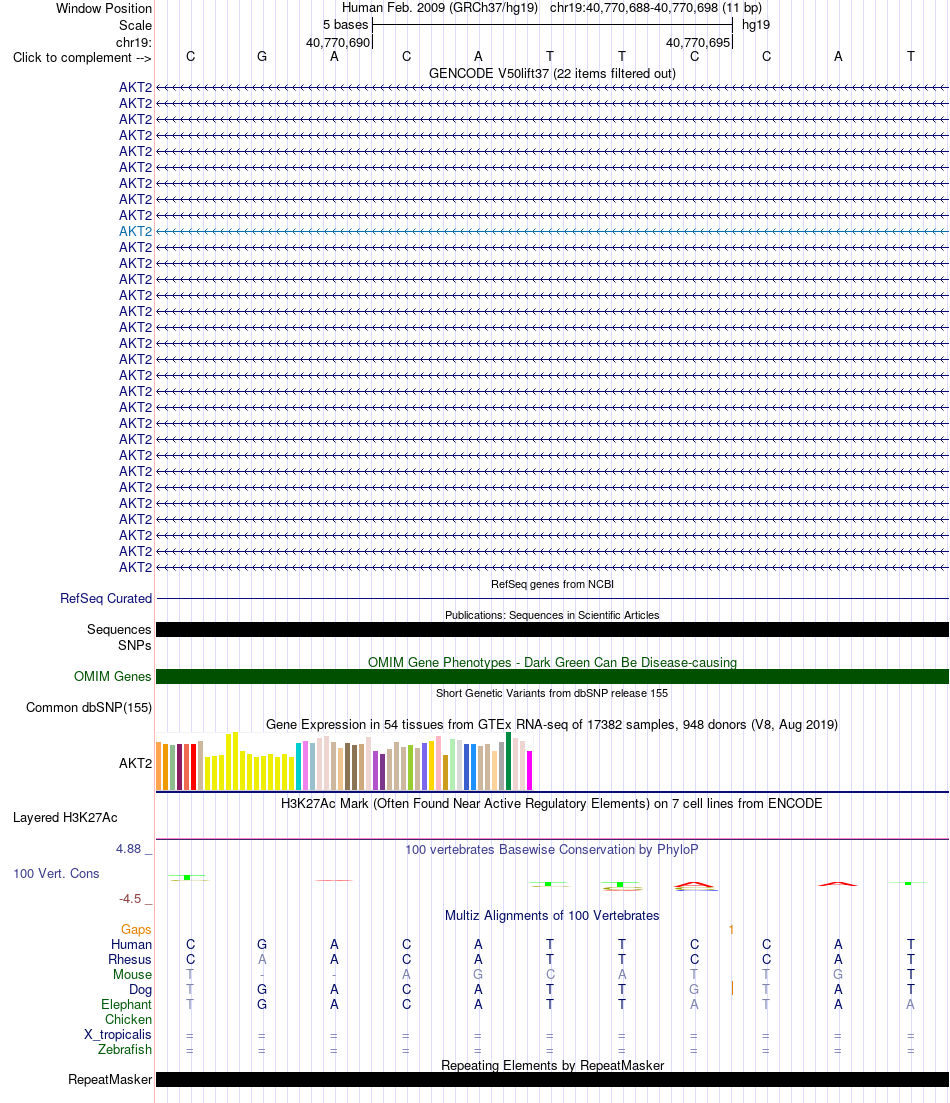Click the RepeatMasker track label
The width and height of the screenshot is (950, 1103).
tap(110, 1080)
